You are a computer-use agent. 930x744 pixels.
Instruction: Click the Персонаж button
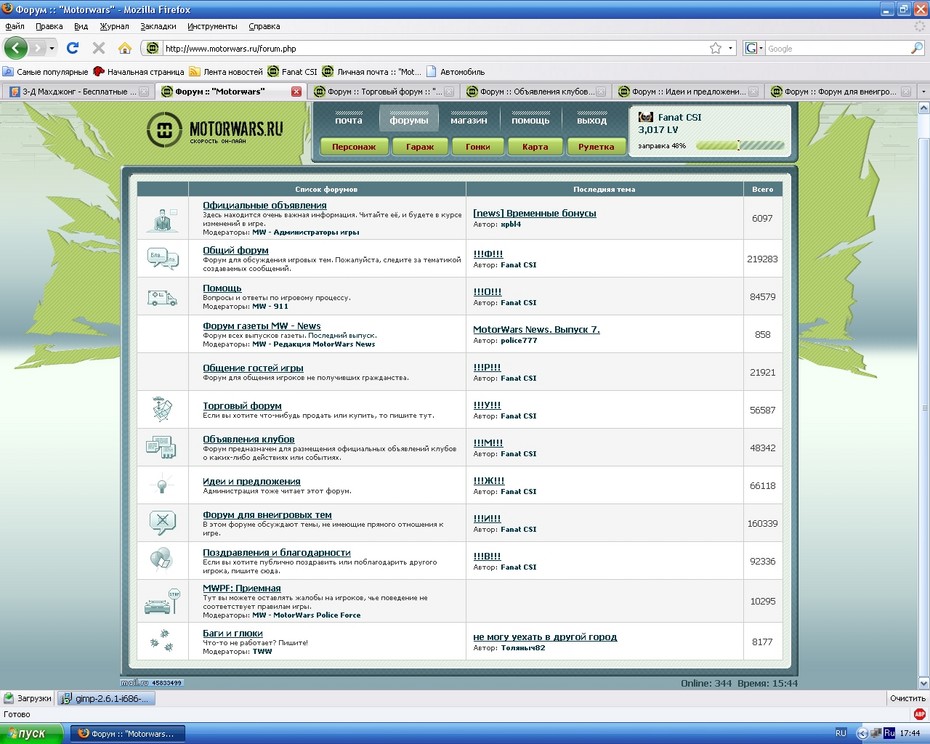click(354, 147)
